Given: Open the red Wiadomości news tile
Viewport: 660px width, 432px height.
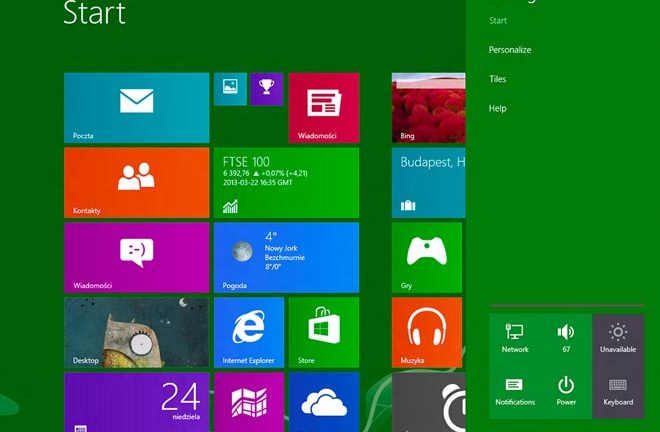Looking at the screenshot, I should coord(324,108).
